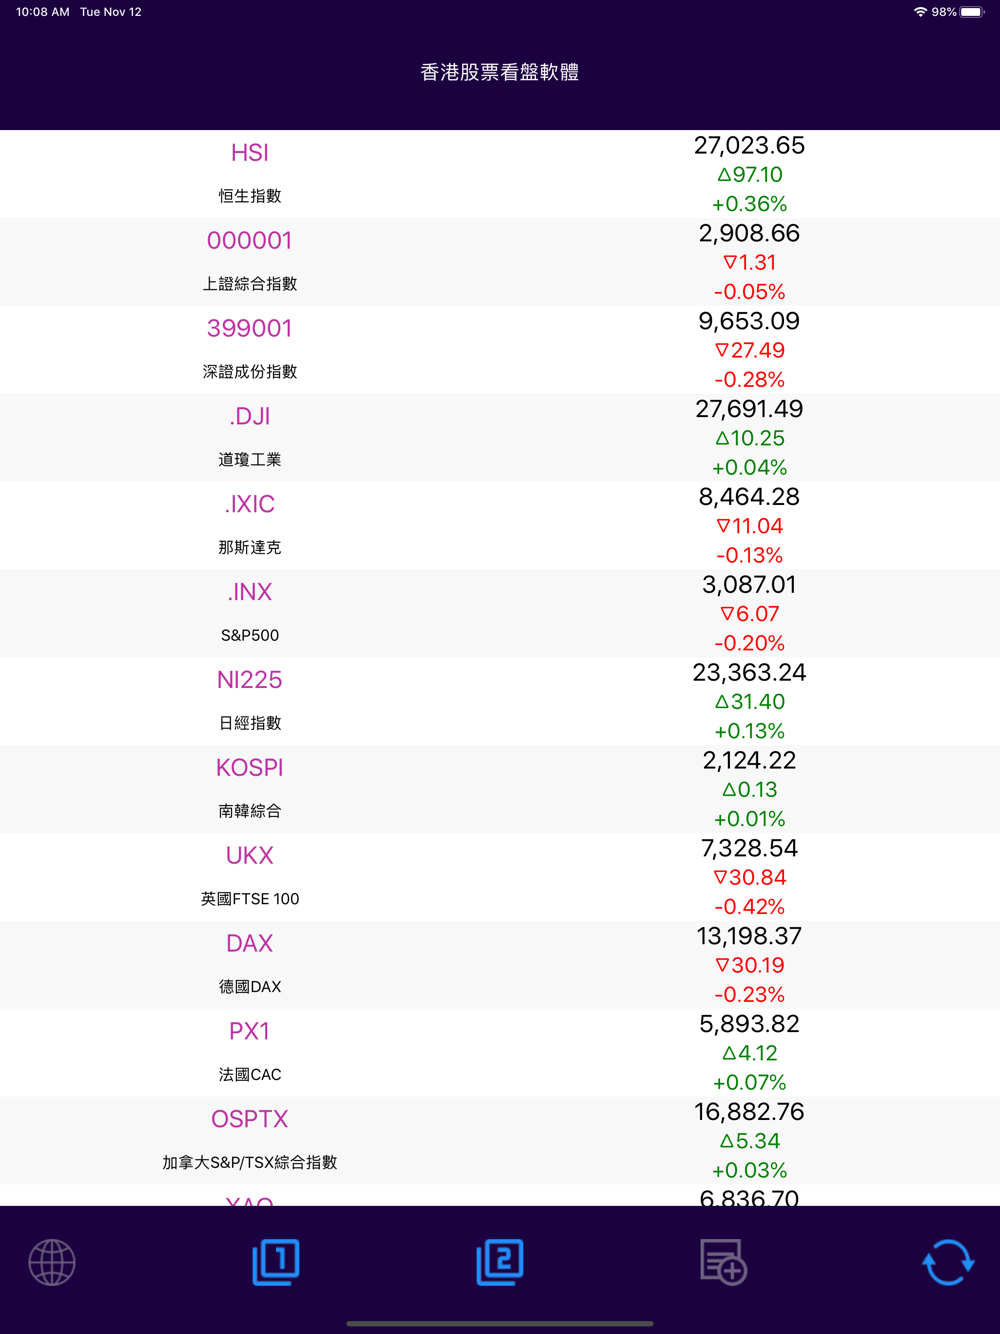Viewport: 1000px width, 1334px height.
Task: Open the PX1 CAC index
Action: click(x=500, y=1053)
